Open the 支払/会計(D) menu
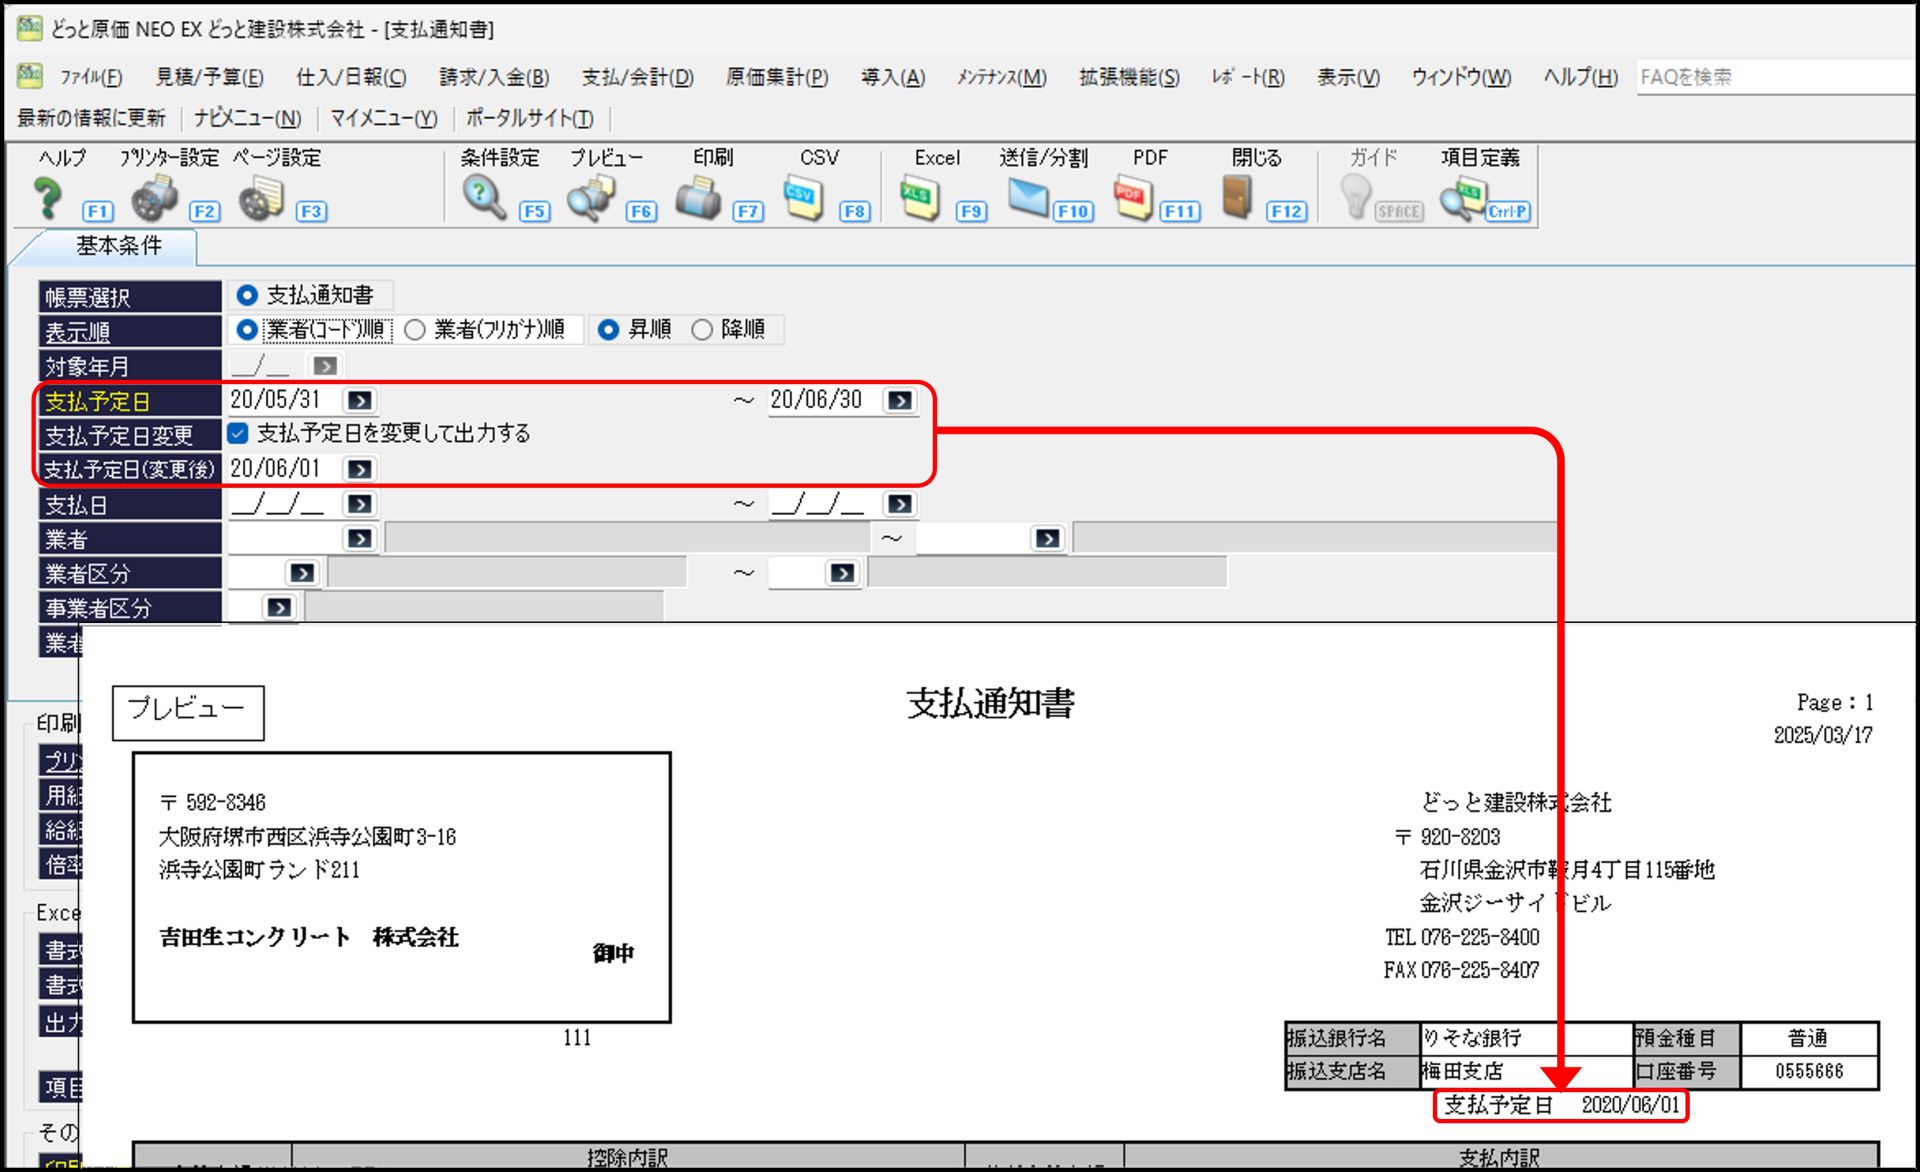This screenshot has width=1920, height=1172. pyautogui.click(x=637, y=77)
